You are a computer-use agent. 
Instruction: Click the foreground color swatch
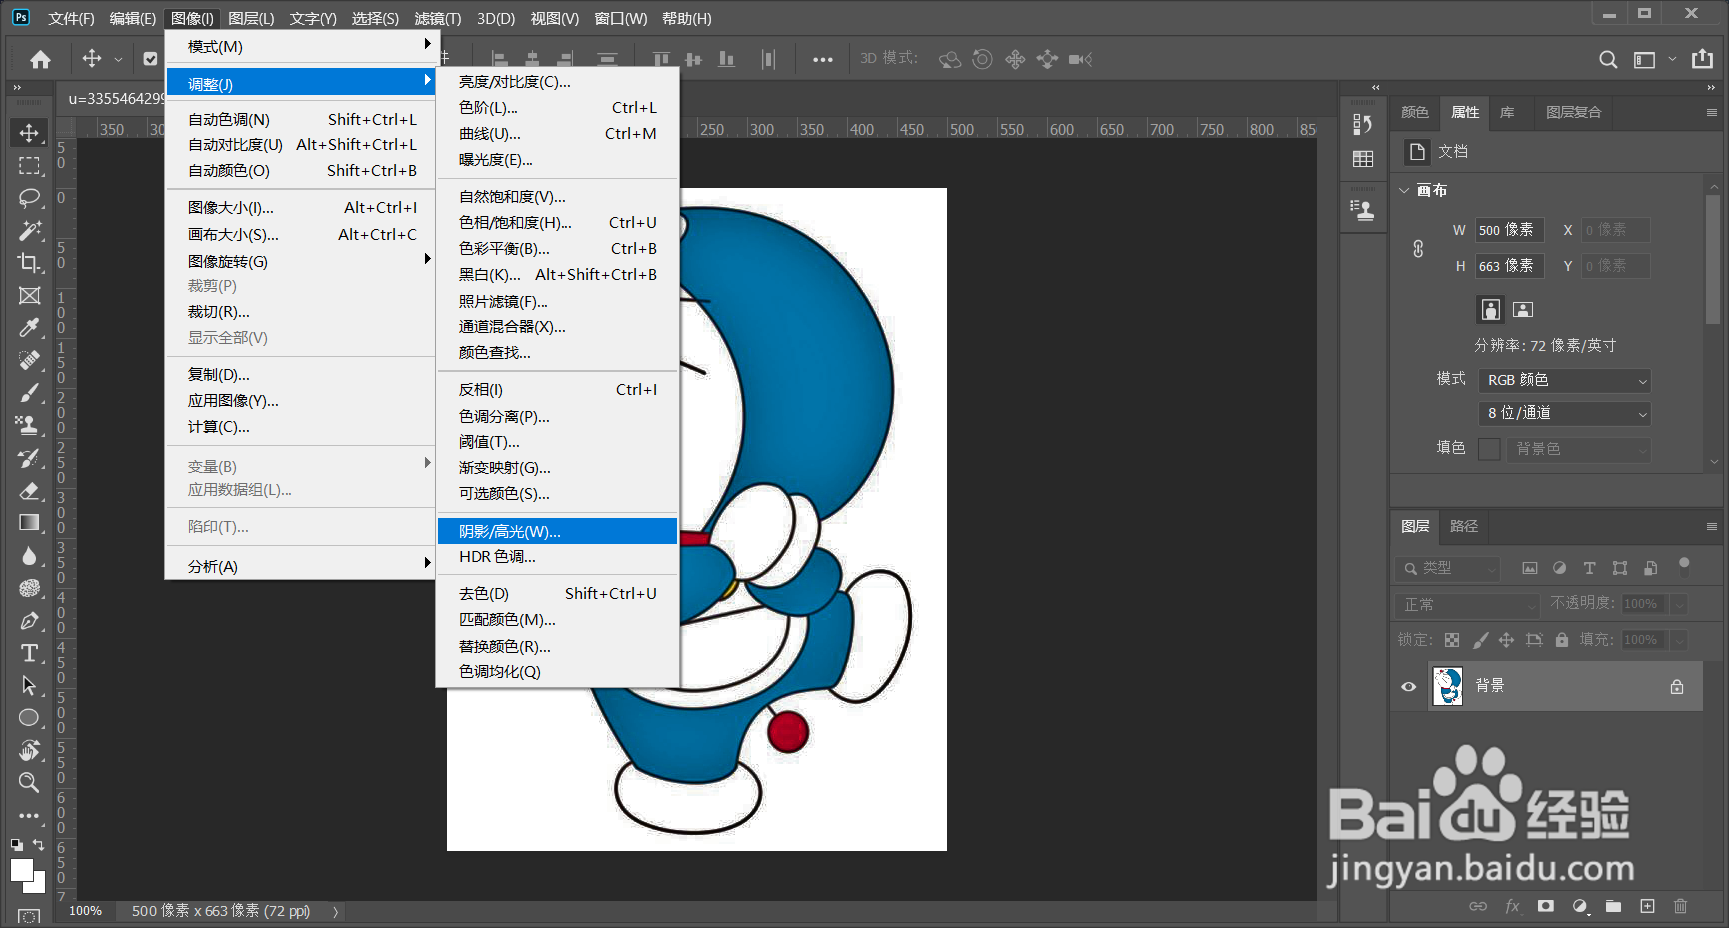tap(21, 870)
